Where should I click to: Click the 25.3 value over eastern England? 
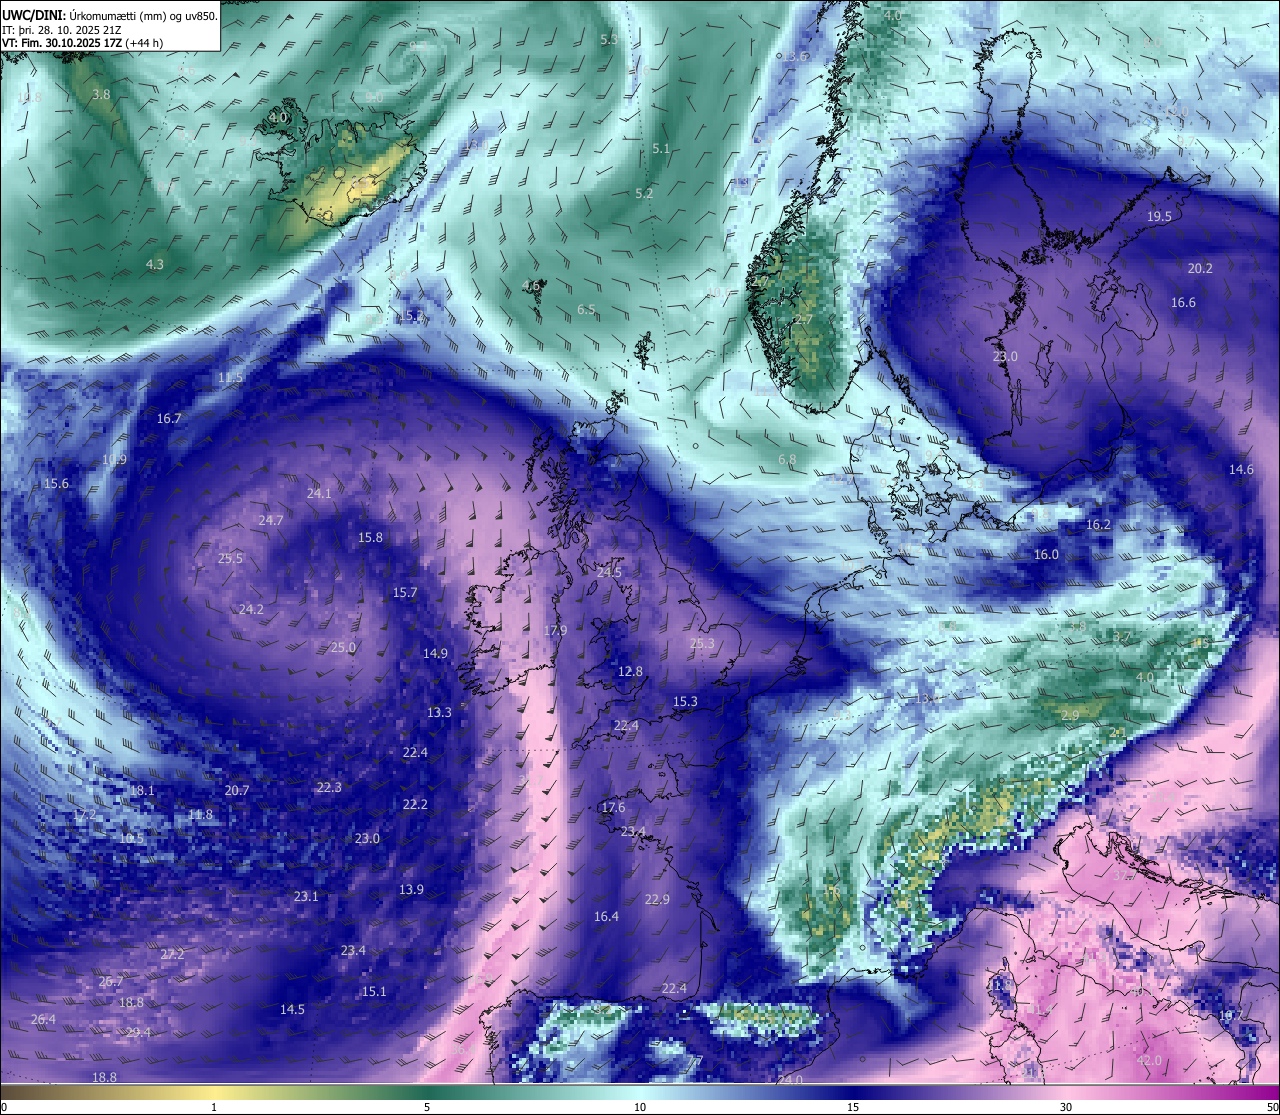point(702,644)
